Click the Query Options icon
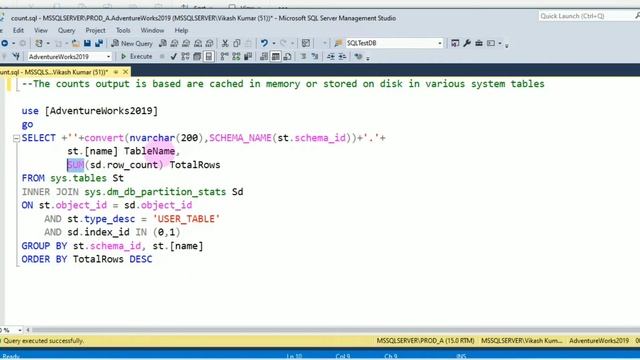Screen dimensions: 640x360 pyautogui.click(x=197, y=57)
